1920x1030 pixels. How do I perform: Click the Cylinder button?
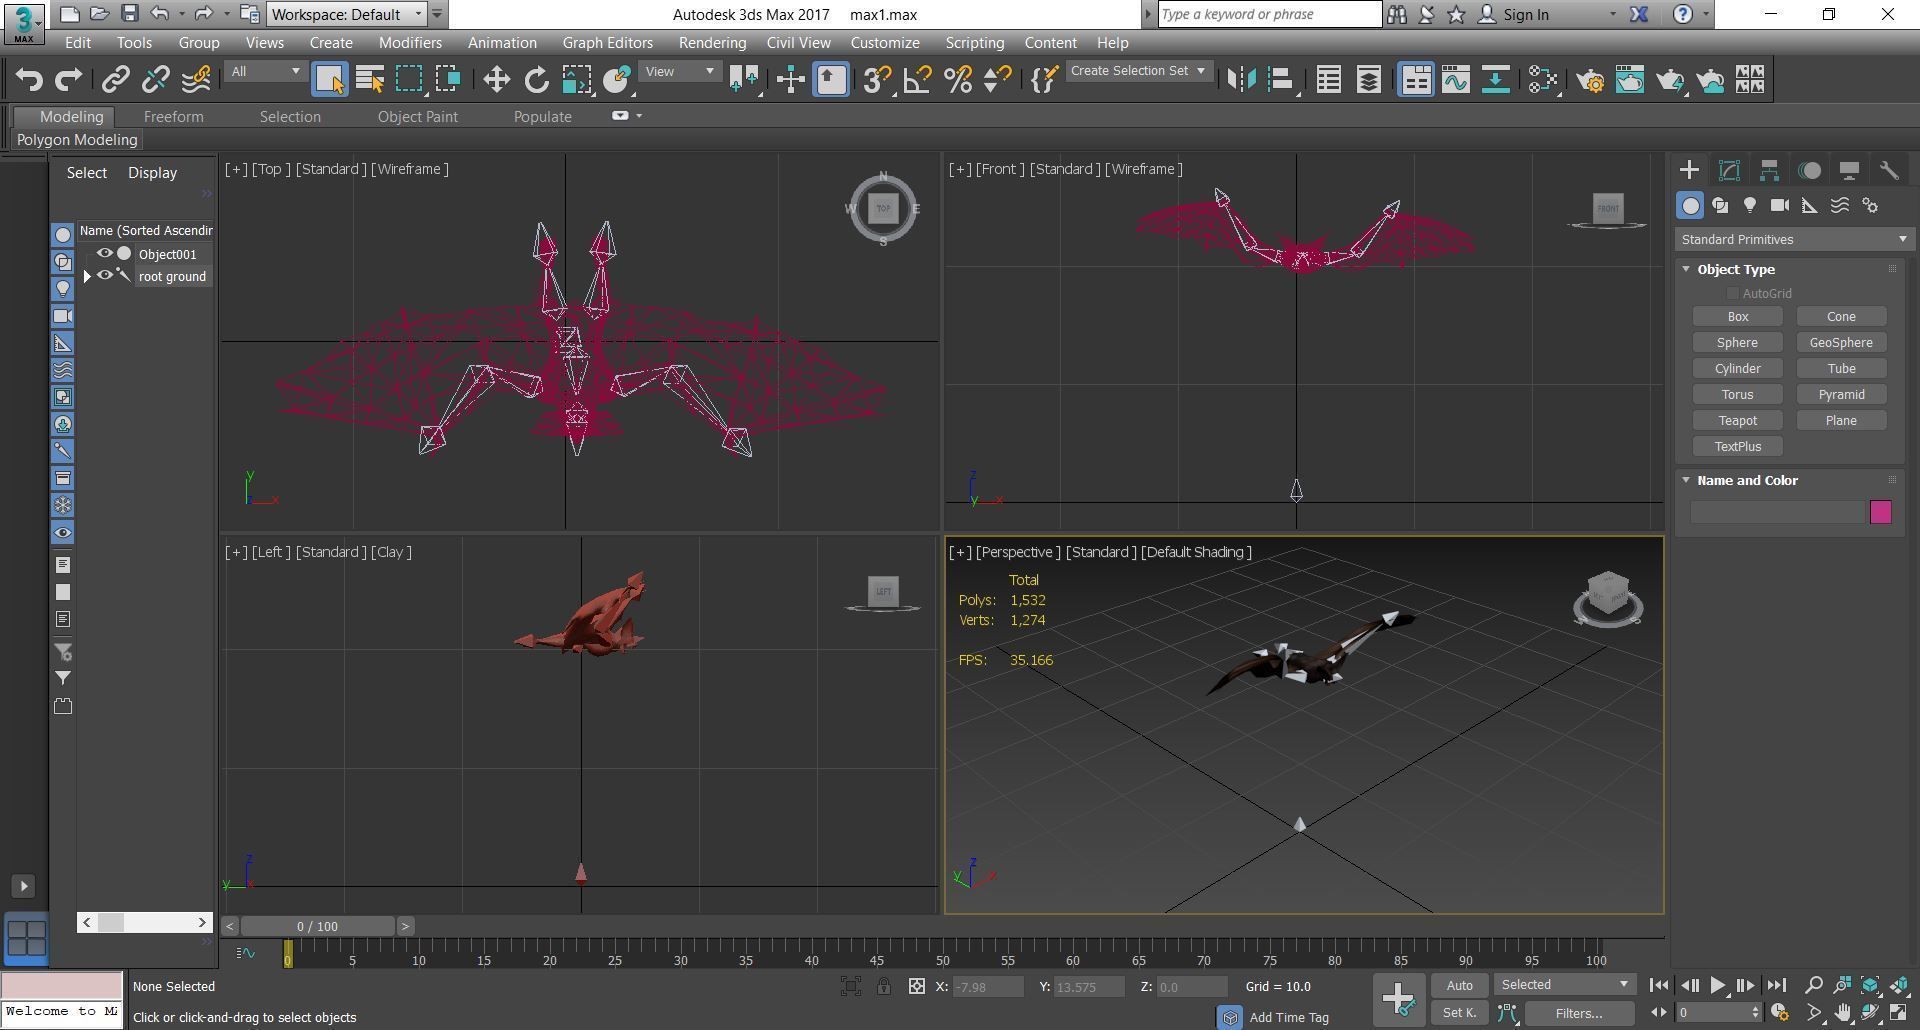point(1737,369)
